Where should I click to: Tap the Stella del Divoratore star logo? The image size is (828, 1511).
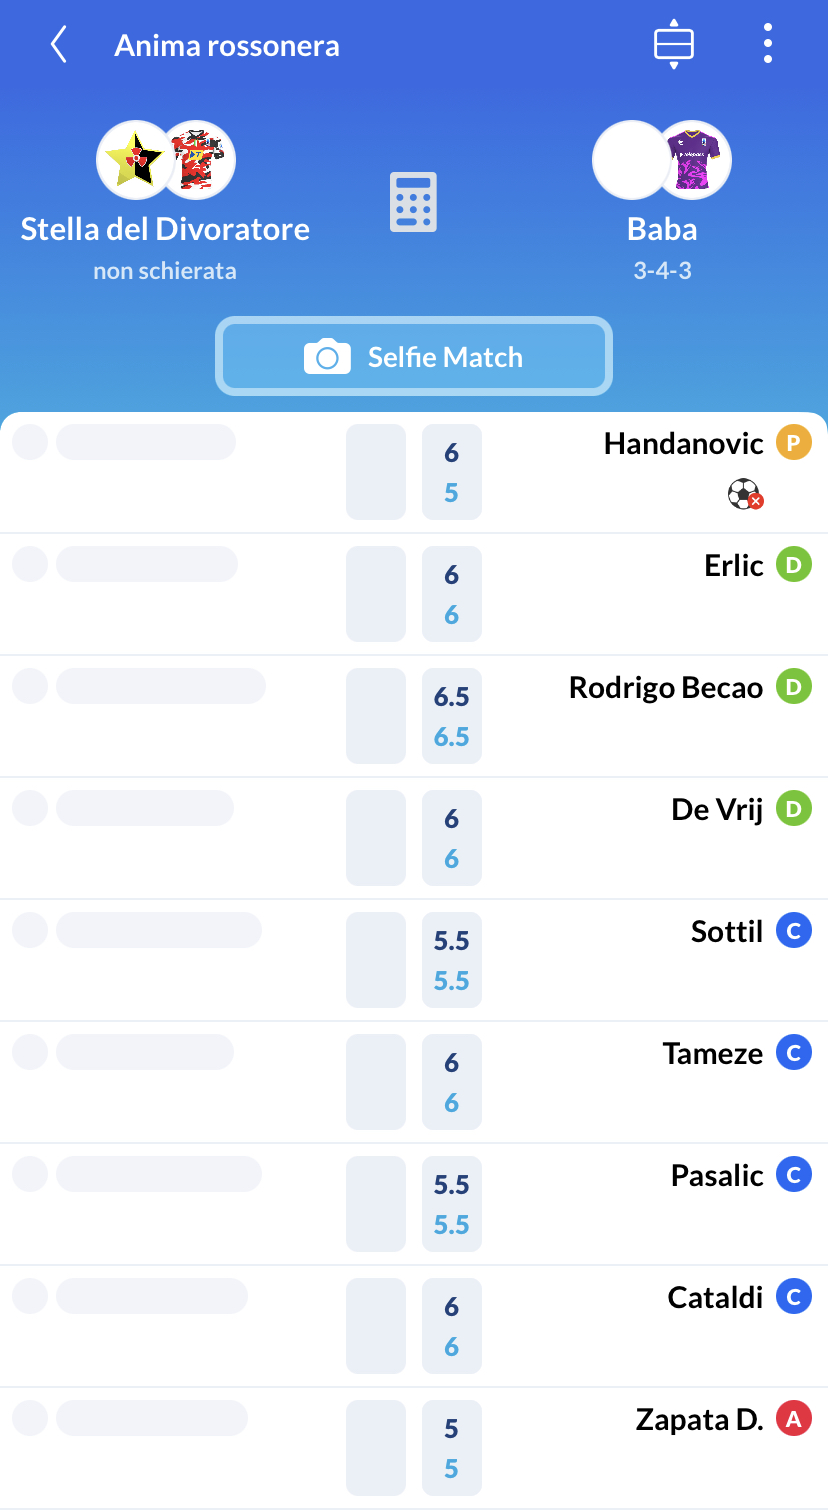coord(134,161)
